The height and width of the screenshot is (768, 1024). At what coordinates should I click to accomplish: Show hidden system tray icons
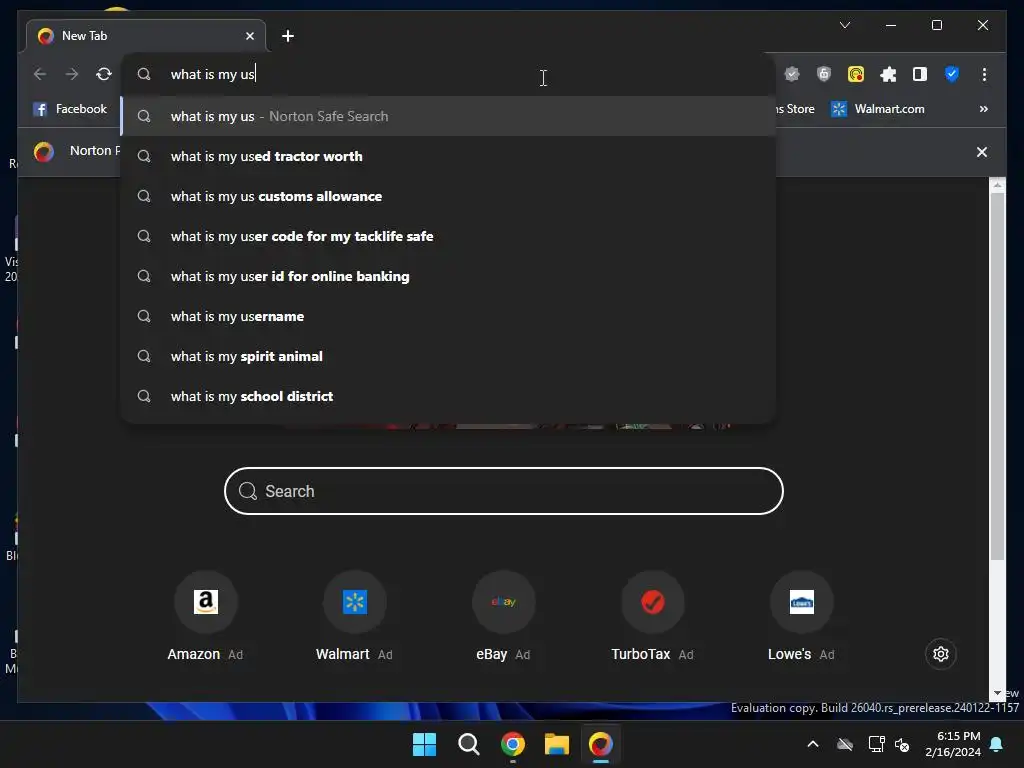813,744
